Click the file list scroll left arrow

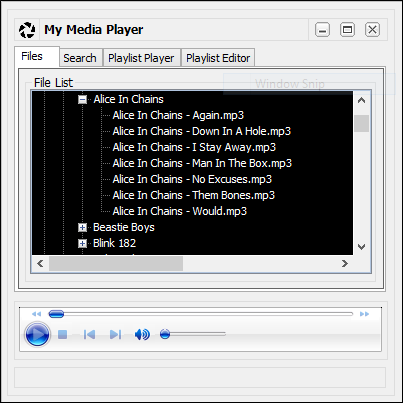click(40, 264)
